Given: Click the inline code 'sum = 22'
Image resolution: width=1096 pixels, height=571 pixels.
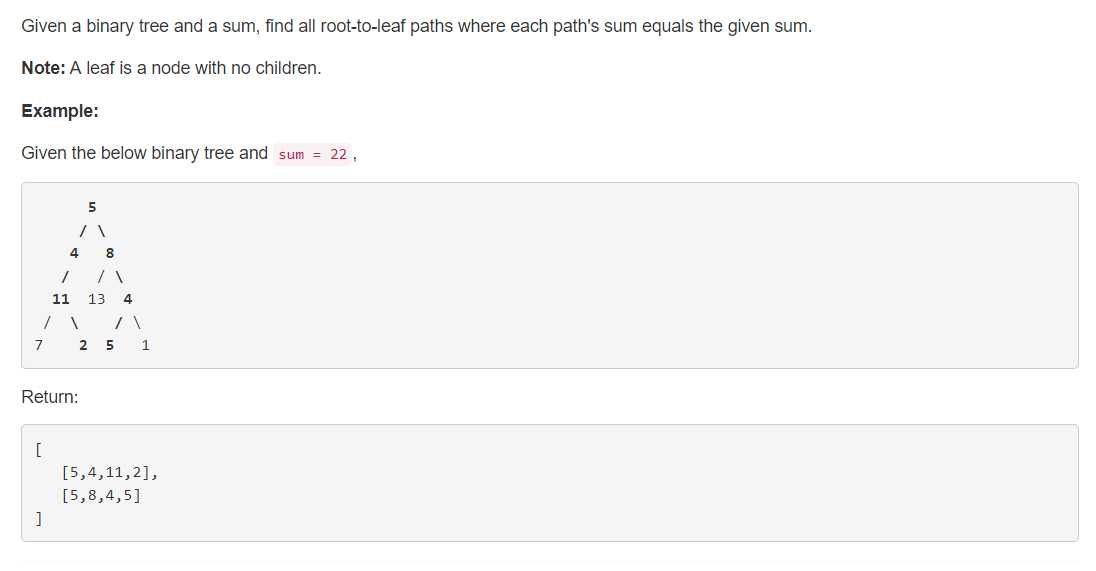Looking at the screenshot, I should tap(312, 154).
